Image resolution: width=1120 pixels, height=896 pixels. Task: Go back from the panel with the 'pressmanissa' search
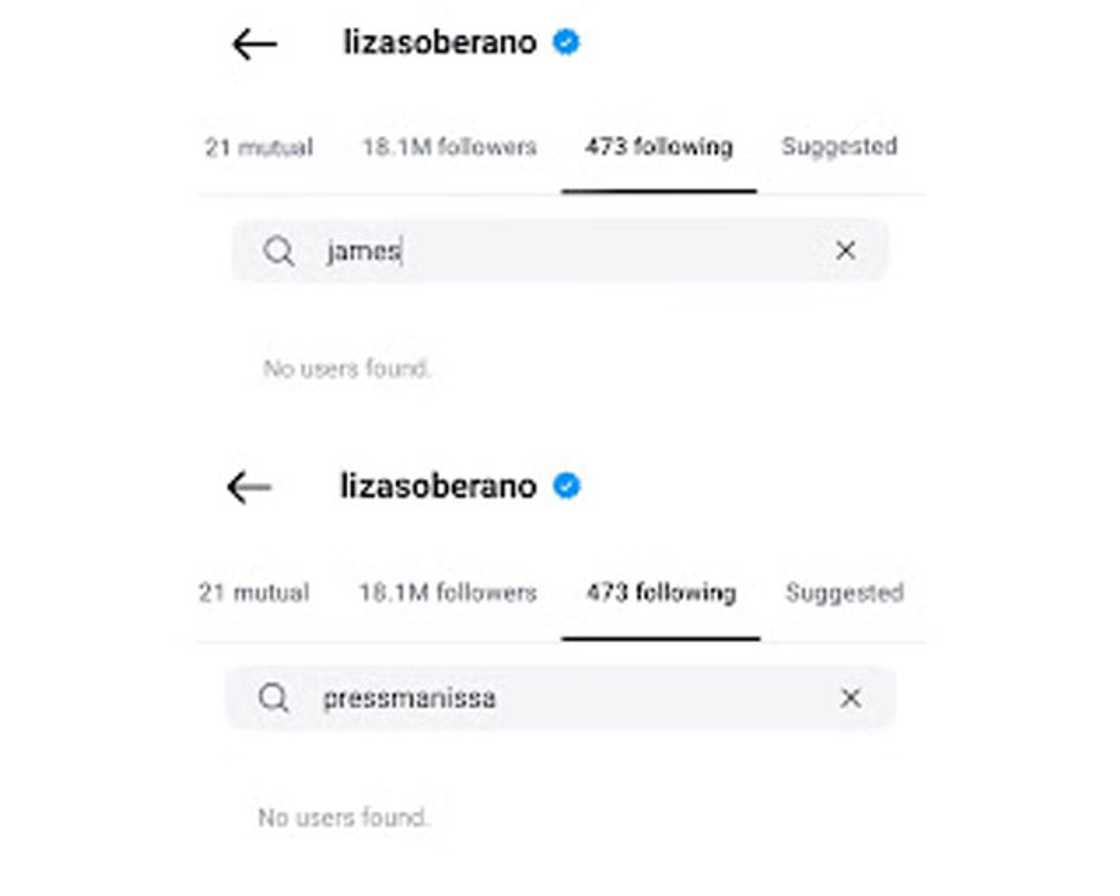(250, 487)
